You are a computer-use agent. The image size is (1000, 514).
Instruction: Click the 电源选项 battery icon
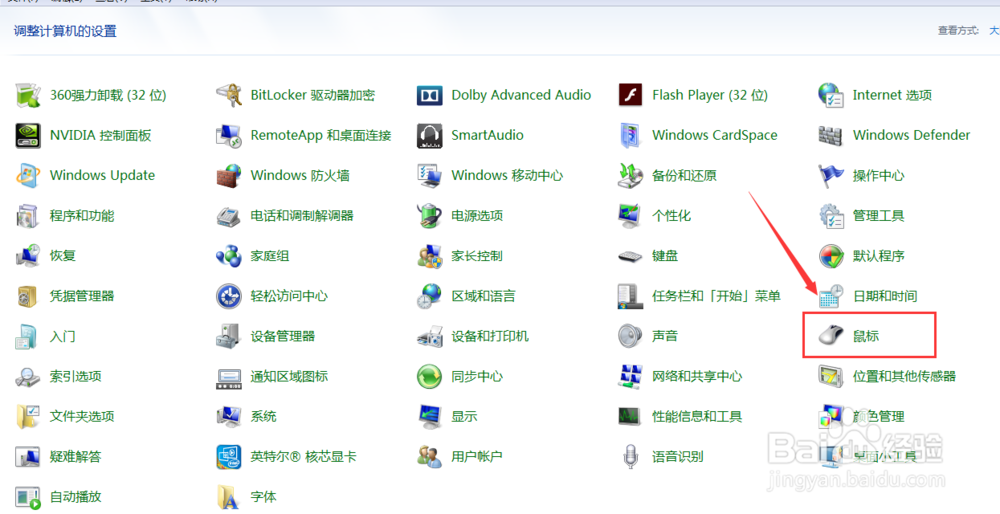(x=430, y=216)
